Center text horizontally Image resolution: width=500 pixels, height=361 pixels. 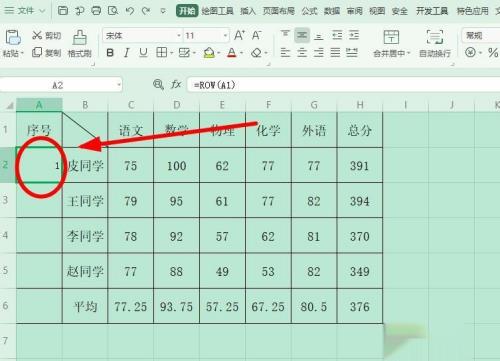[302, 53]
